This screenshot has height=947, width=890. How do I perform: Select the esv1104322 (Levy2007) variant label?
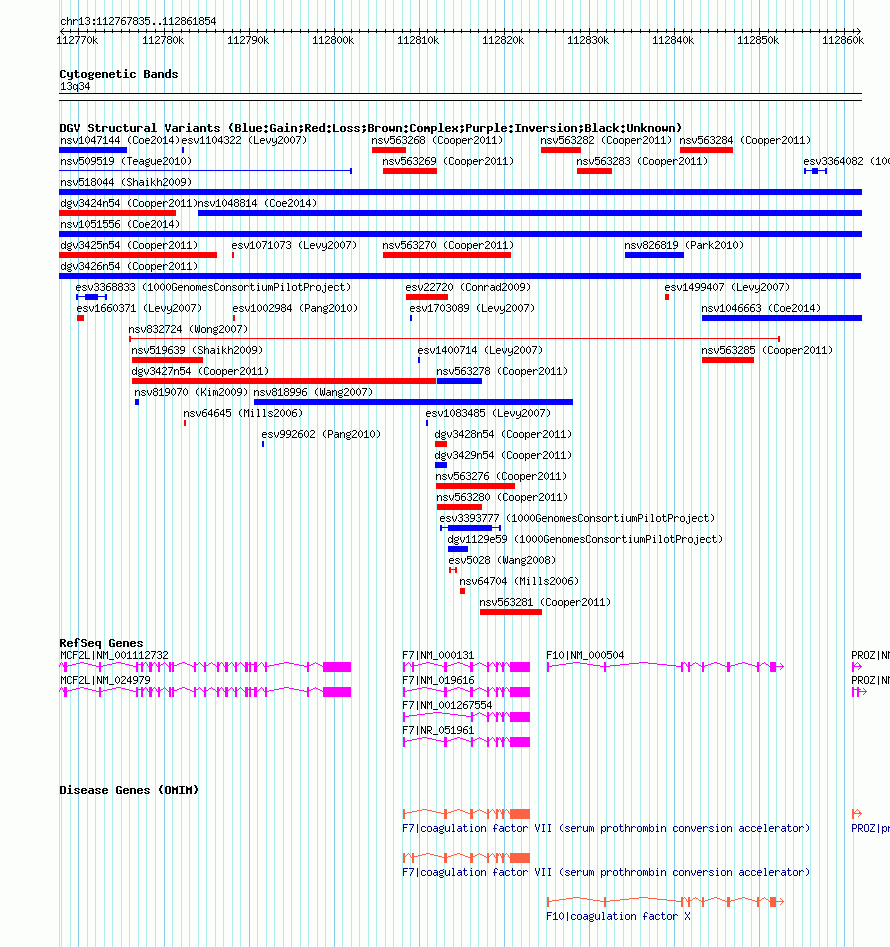[x=245, y=140]
